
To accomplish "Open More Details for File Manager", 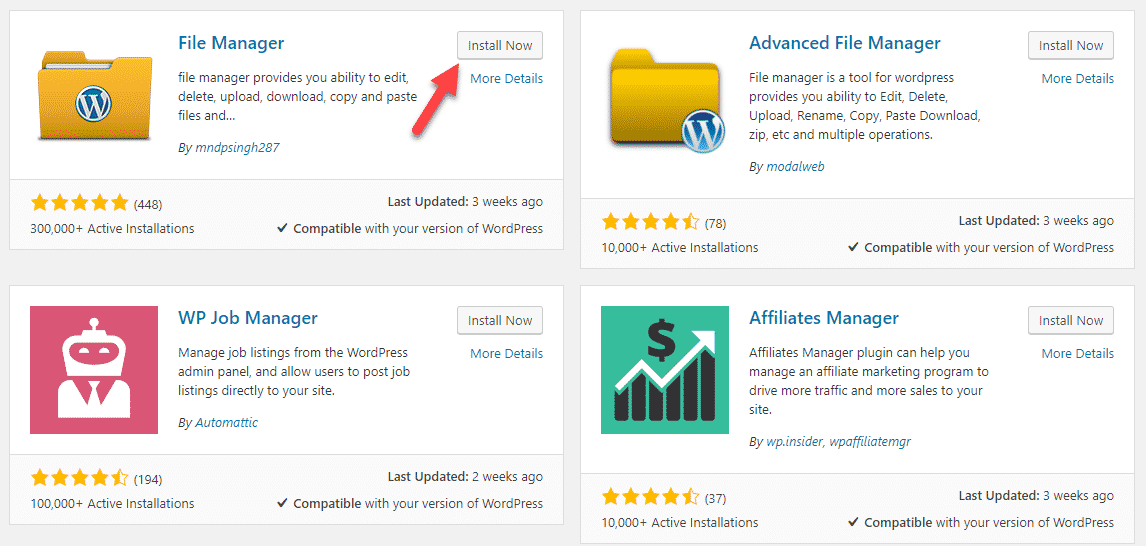I will [x=506, y=78].
